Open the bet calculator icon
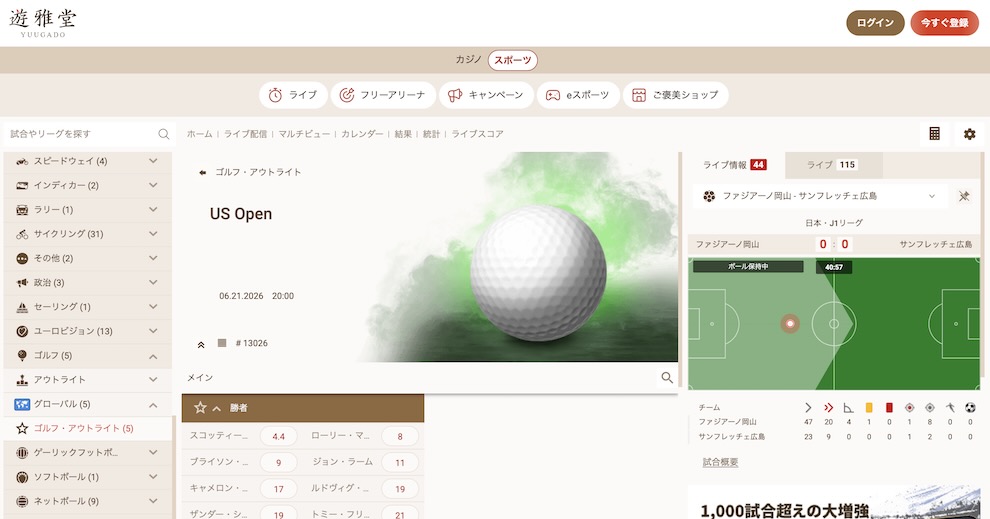This screenshot has height=519, width=990. pyautogui.click(x=934, y=134)
